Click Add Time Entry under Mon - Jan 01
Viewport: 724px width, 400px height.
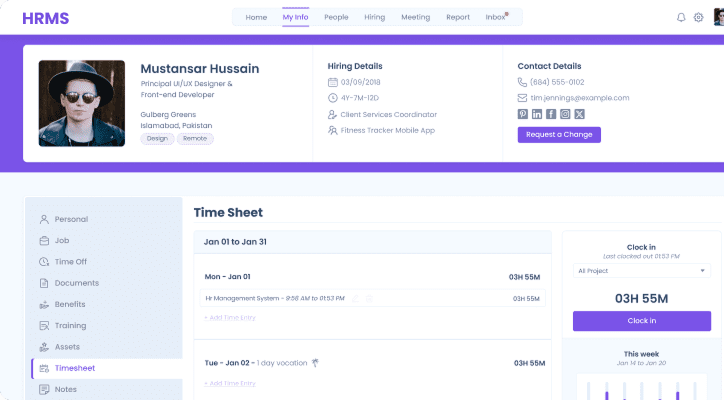click(230, 317)
